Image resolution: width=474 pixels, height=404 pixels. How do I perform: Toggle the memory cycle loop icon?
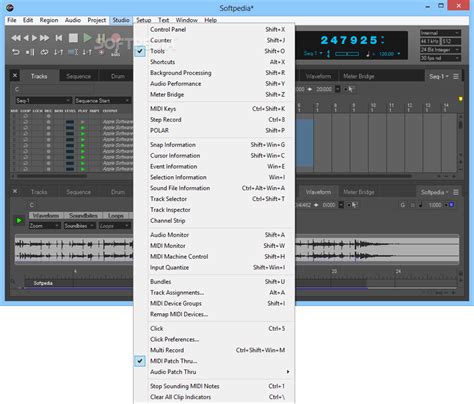point(44,52)
